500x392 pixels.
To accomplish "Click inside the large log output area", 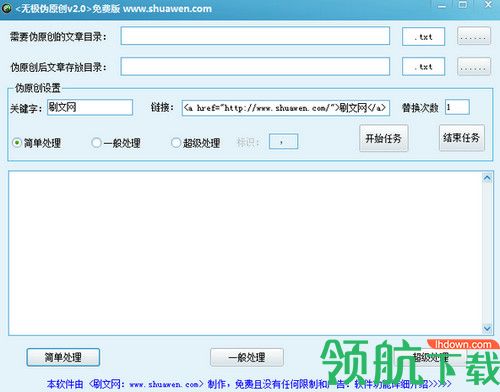I will pyautogui.click(x=245, y=253).
